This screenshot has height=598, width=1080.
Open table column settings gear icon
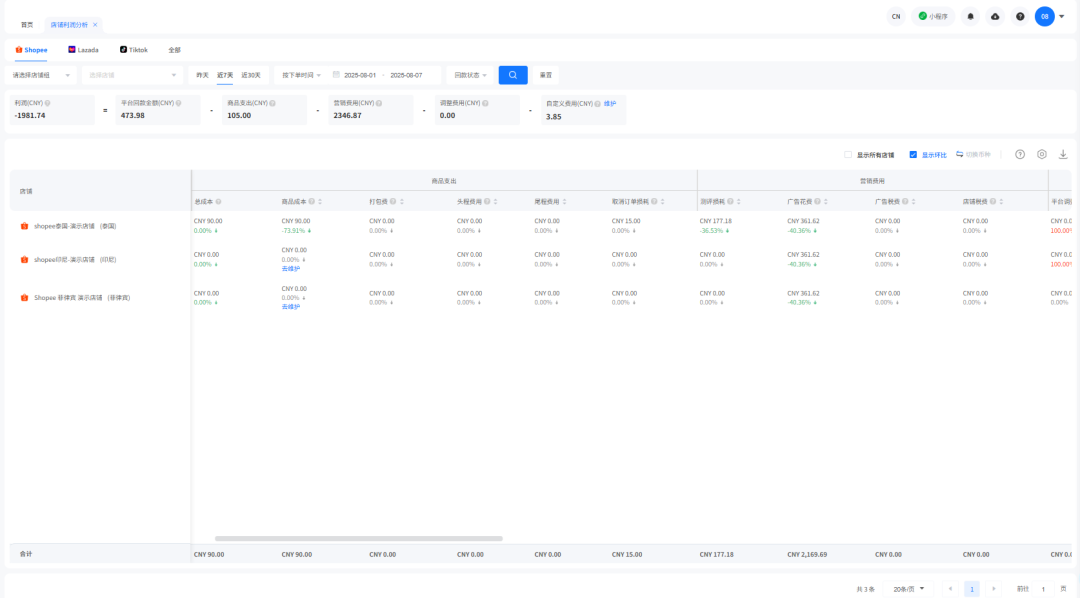coord(1041,154)
